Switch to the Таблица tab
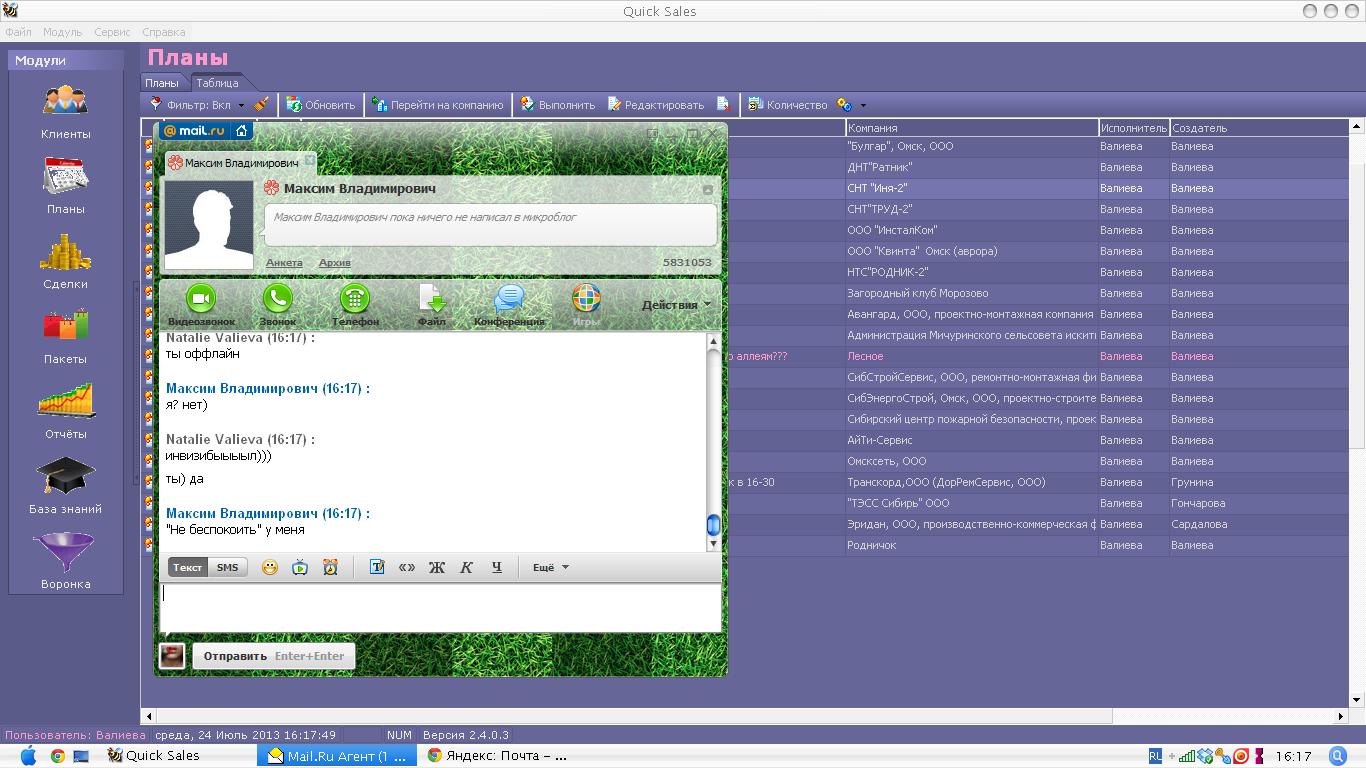1366x768 pixels. point(217,83)
